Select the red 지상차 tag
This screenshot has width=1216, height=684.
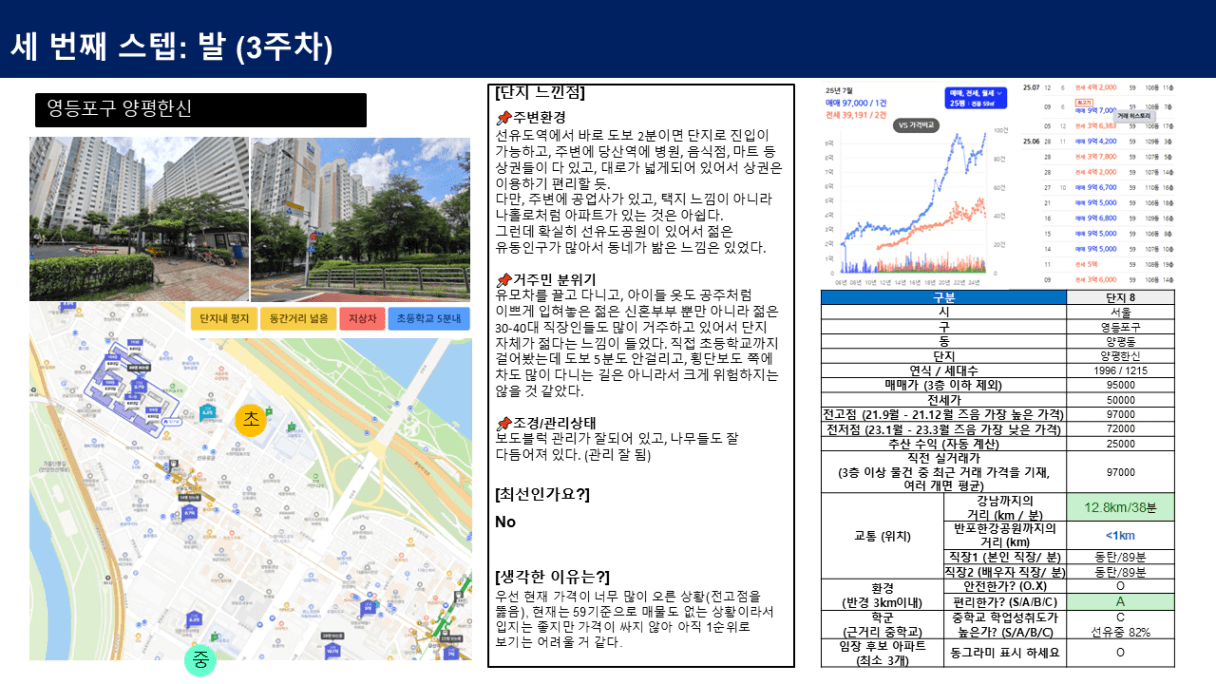[360, 319]
